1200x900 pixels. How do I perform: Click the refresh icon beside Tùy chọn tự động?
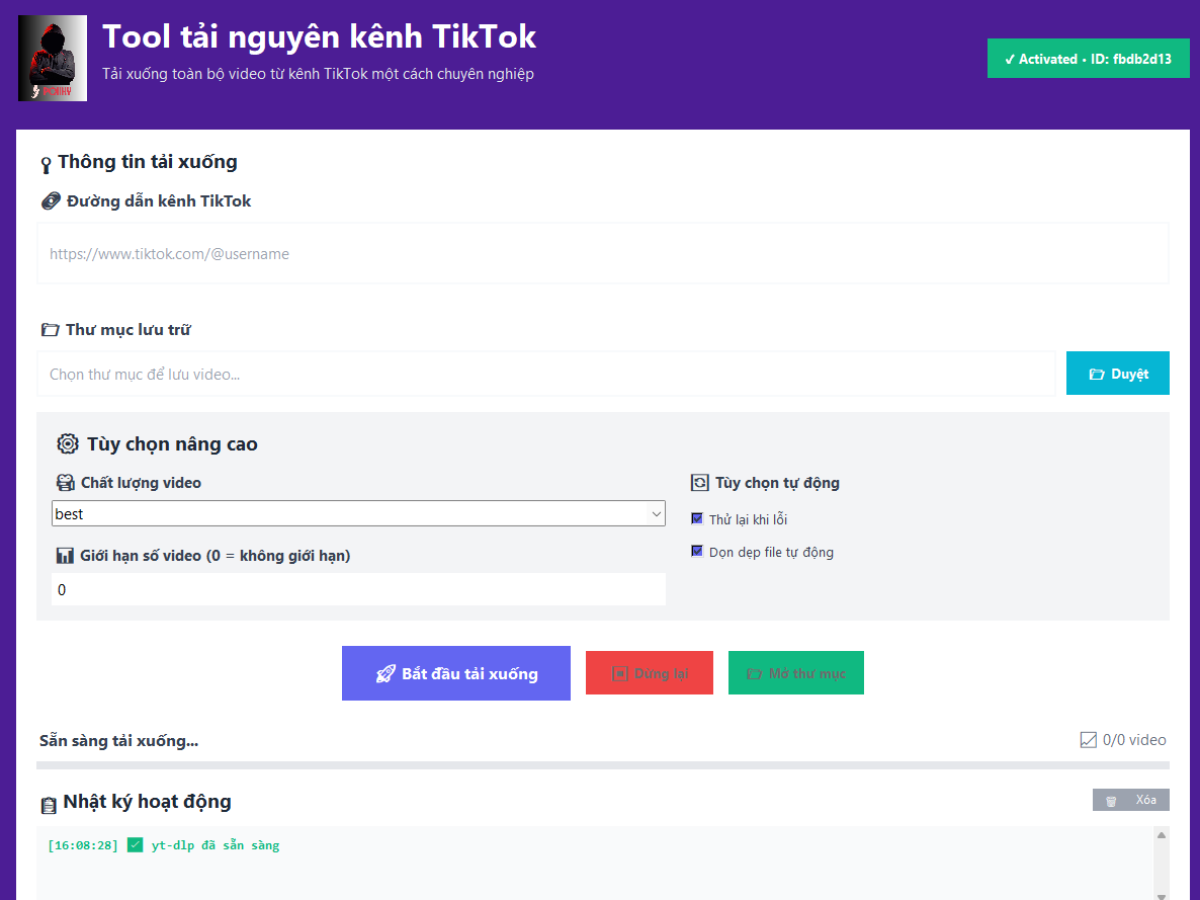pyautogui.click(x=700, y=482)
